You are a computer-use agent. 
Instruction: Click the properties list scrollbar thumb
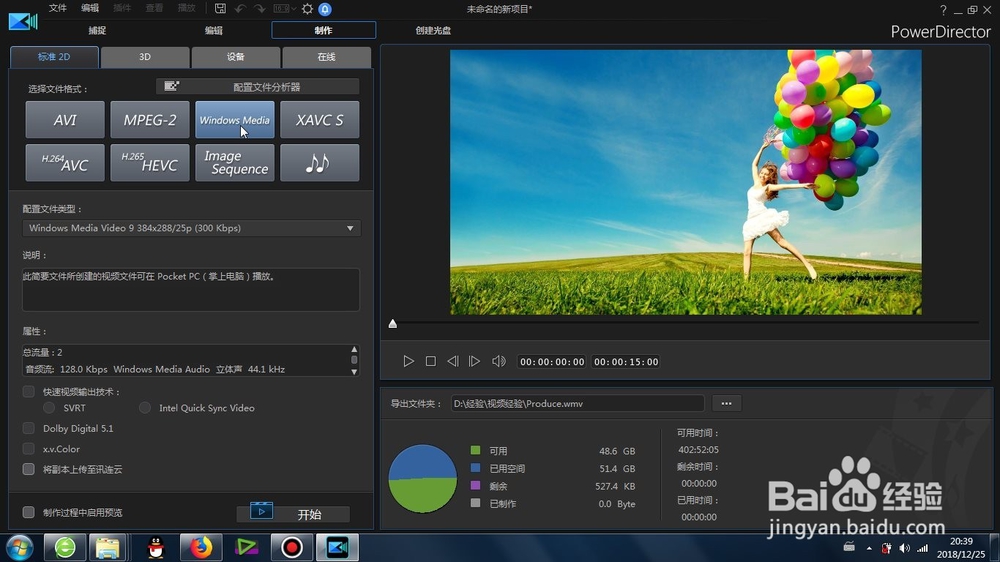[354, 360]
